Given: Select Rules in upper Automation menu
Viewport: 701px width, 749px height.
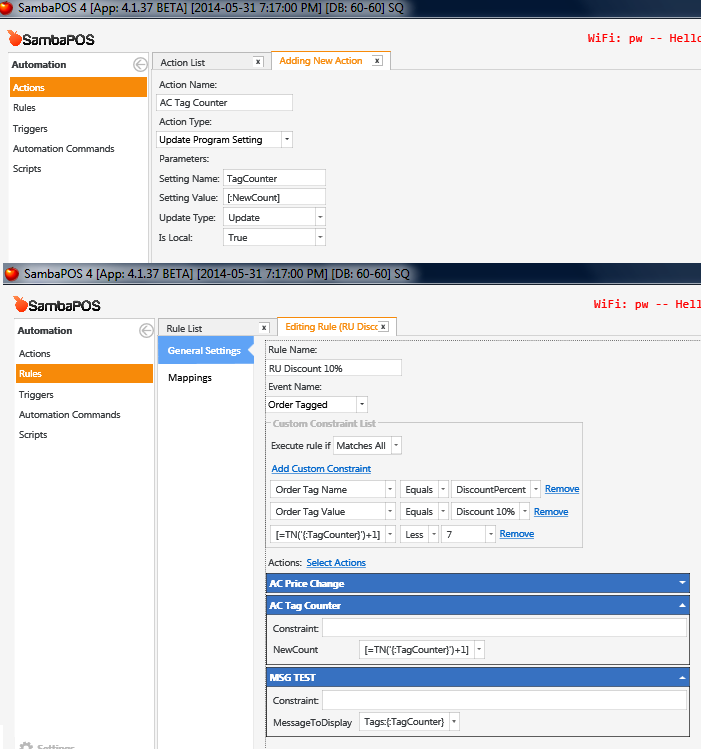Looking at the screenshot, I should click(24, 108).
